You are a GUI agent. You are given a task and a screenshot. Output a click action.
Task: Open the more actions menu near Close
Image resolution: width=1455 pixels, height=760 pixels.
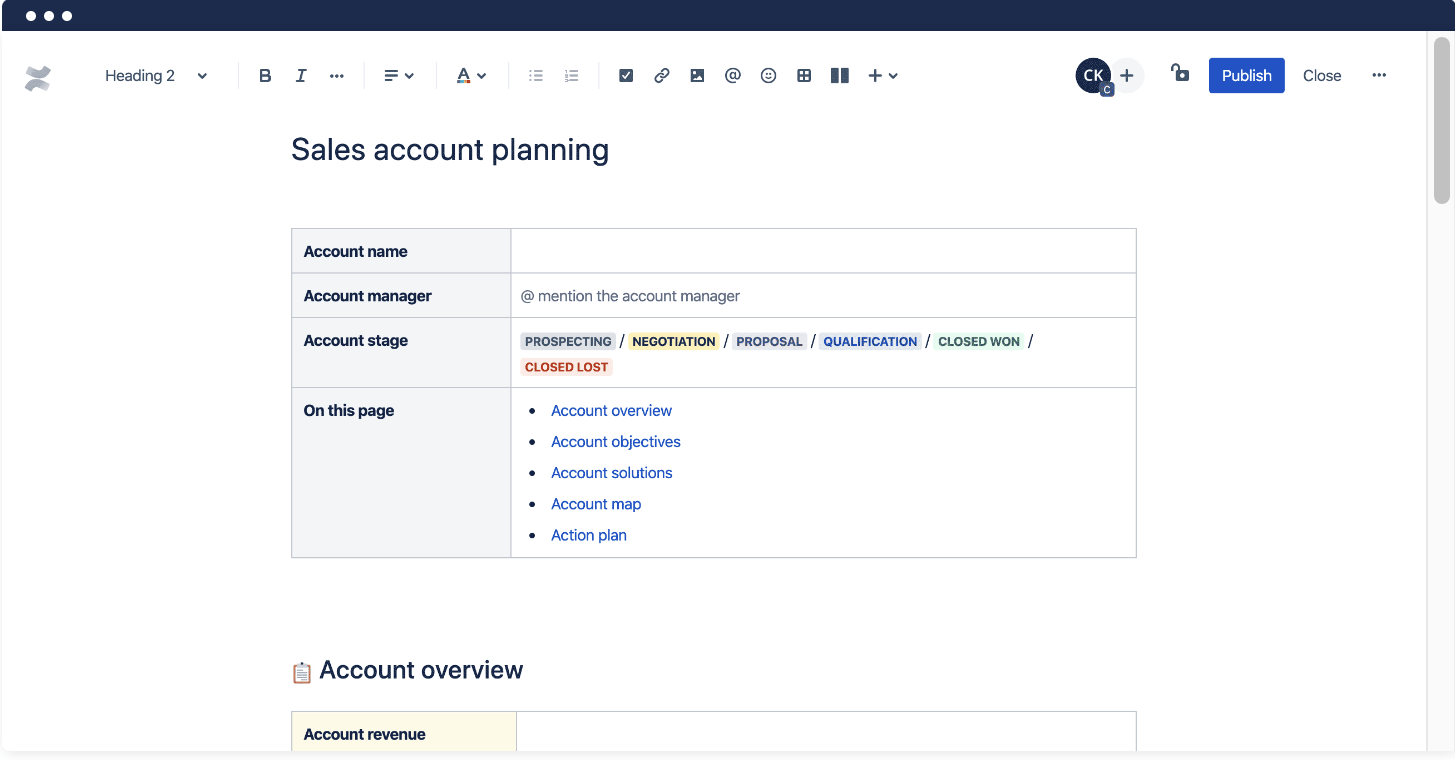(1379, 75)
